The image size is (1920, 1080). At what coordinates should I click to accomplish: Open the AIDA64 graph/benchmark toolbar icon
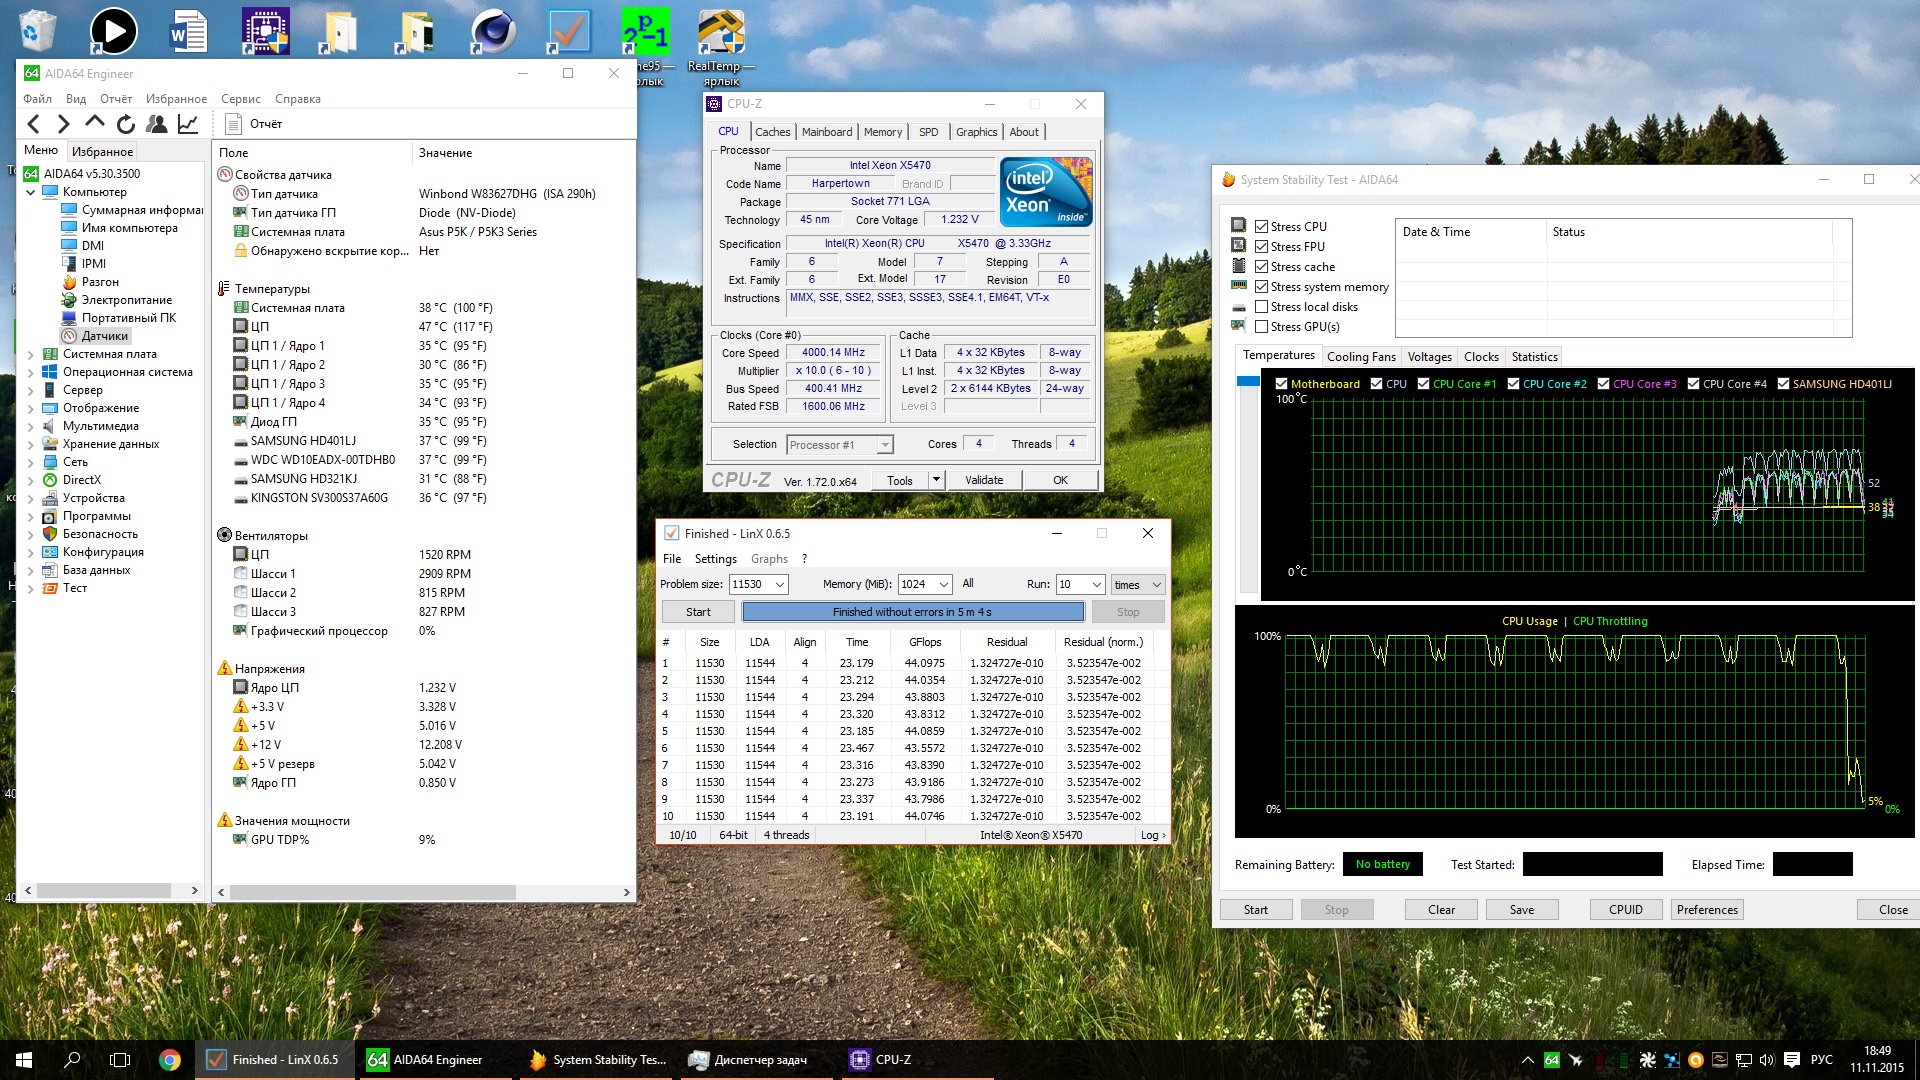click(188, 124)
